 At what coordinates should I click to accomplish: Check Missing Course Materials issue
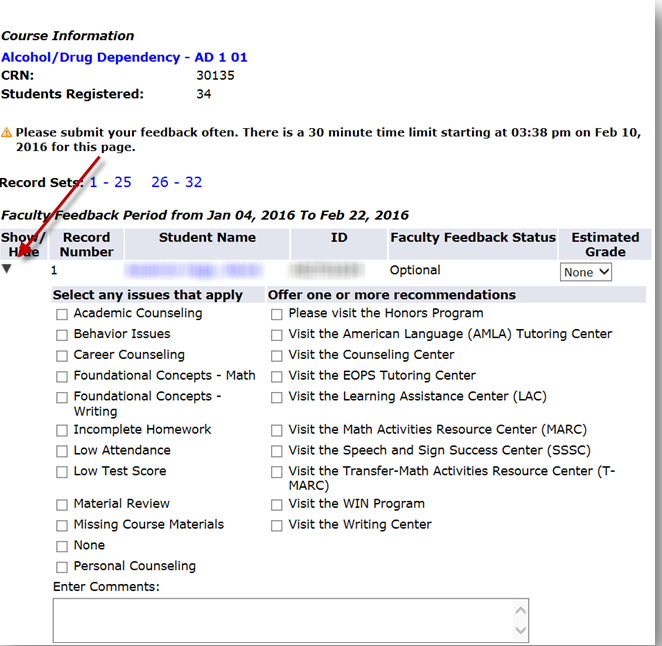click(x=62, y=525)
